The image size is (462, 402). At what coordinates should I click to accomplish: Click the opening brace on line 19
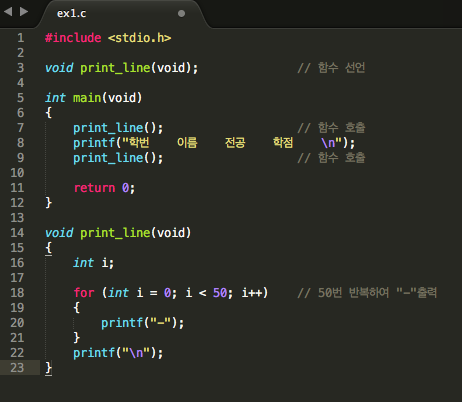click(77, 308)
